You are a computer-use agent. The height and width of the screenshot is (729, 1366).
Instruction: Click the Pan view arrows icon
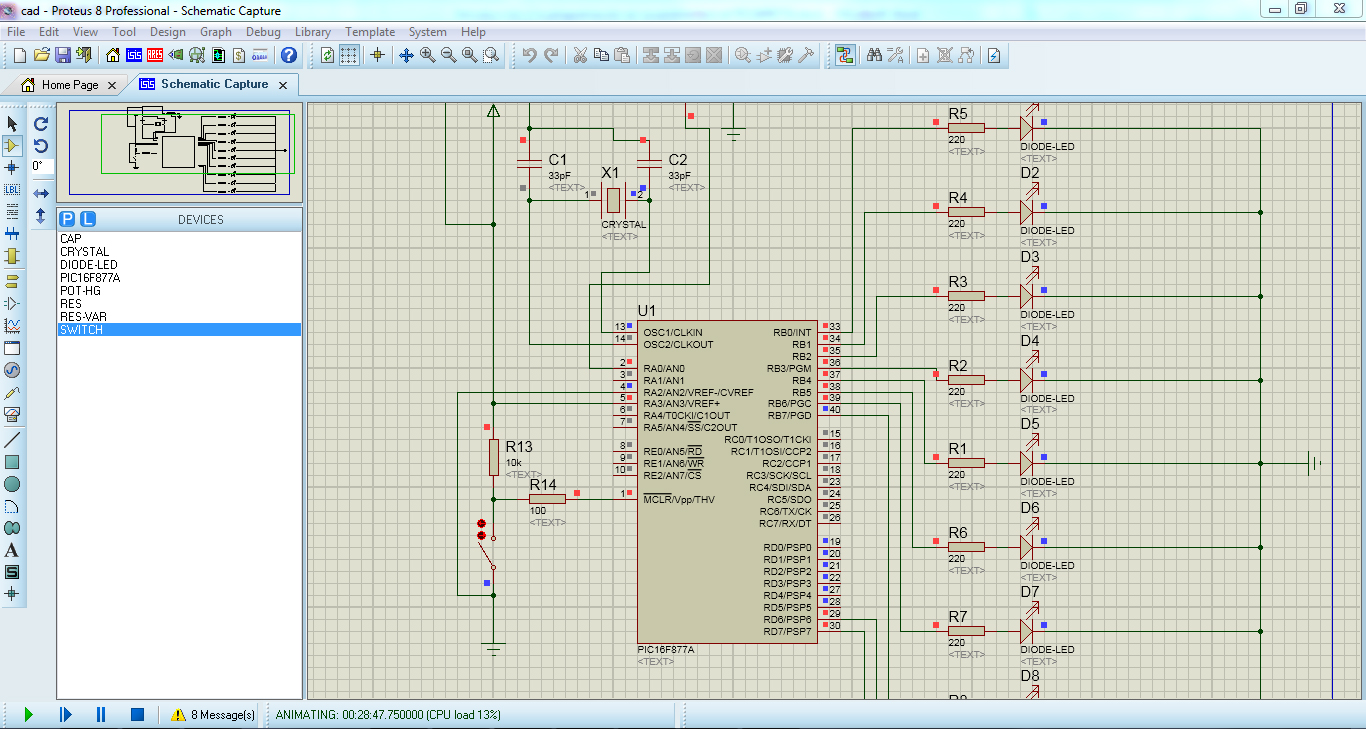tap(406, 55)
